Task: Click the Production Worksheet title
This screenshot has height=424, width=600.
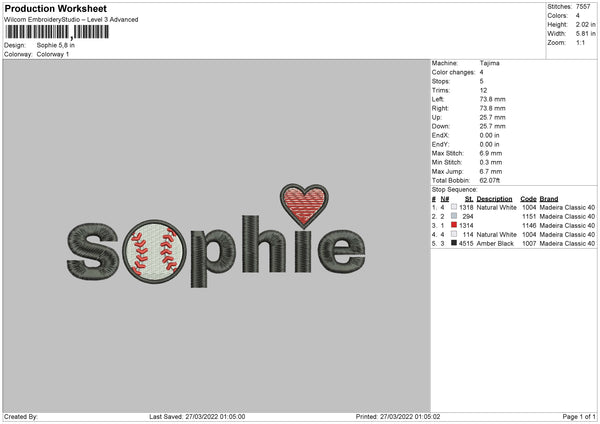Action: pos(55,9)
